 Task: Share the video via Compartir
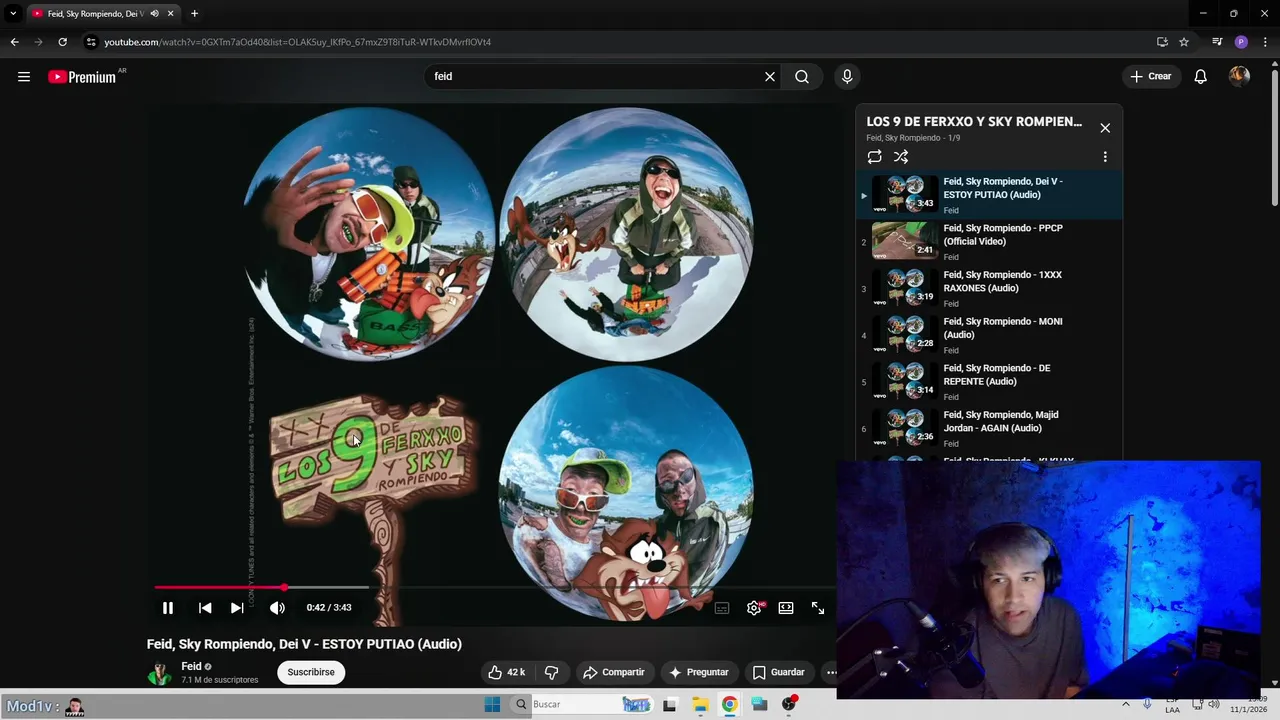[614, 672]
